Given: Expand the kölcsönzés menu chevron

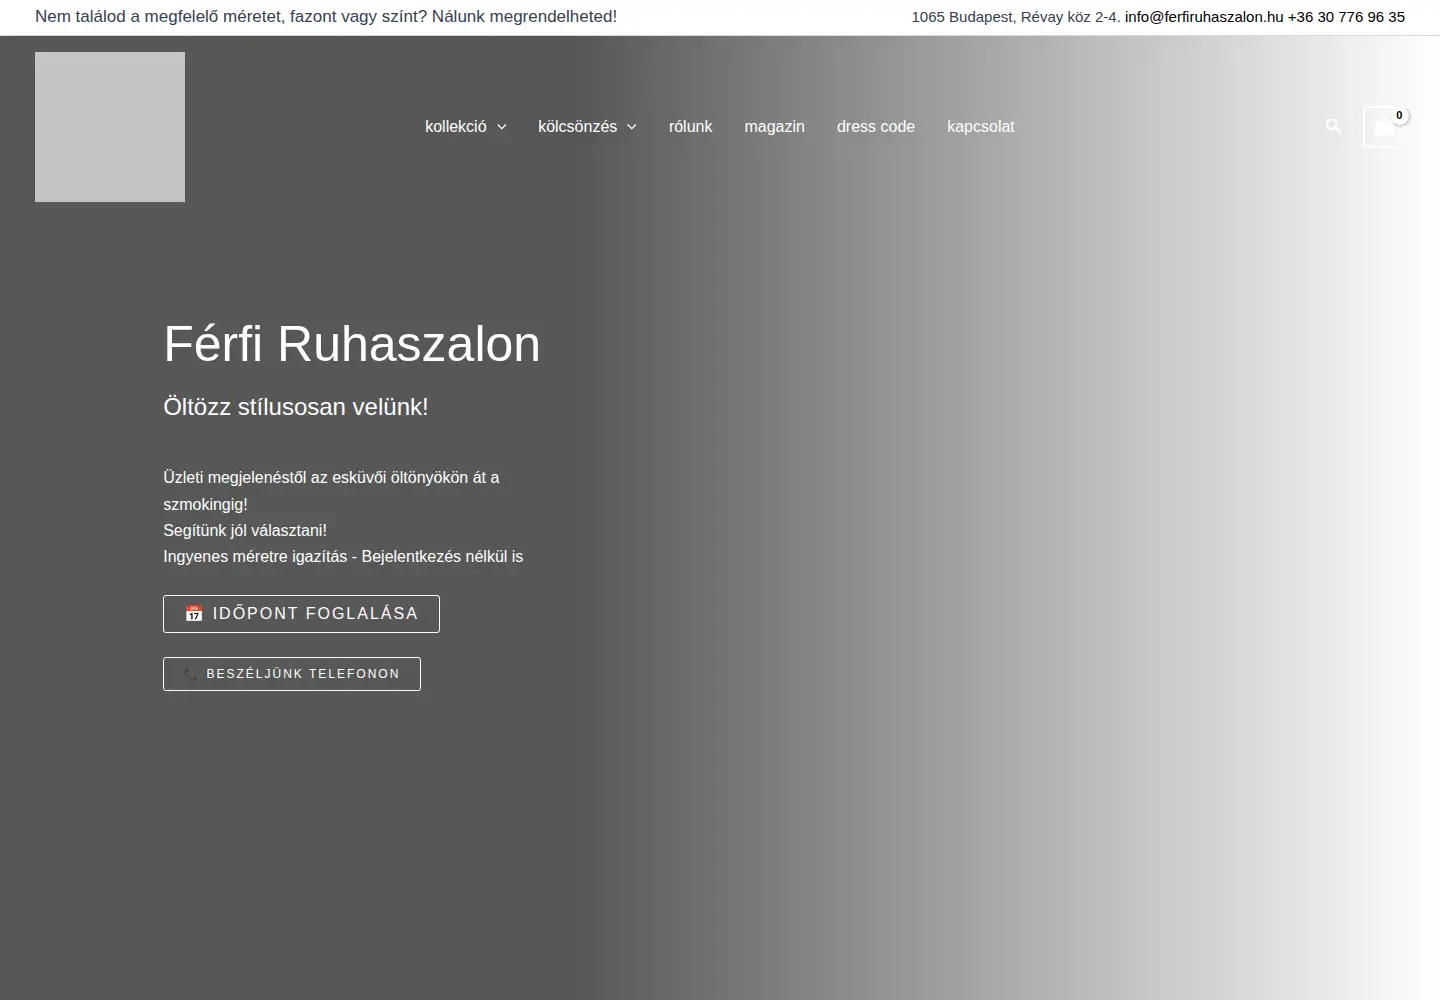Looking at the screenshot, I should click(x=632, y=127).
